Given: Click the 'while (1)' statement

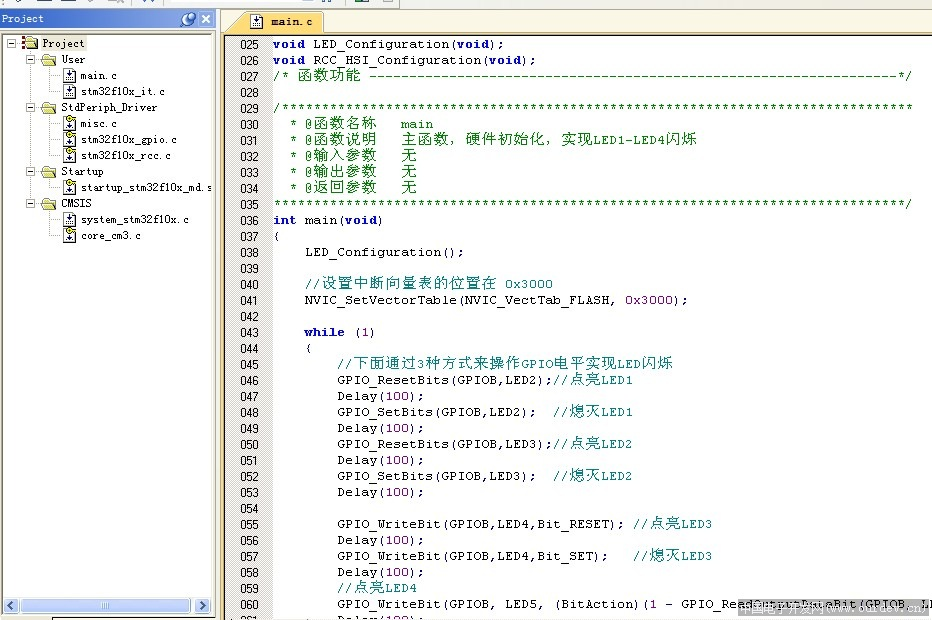Looking at the screenshot, I should click(339, 333).
